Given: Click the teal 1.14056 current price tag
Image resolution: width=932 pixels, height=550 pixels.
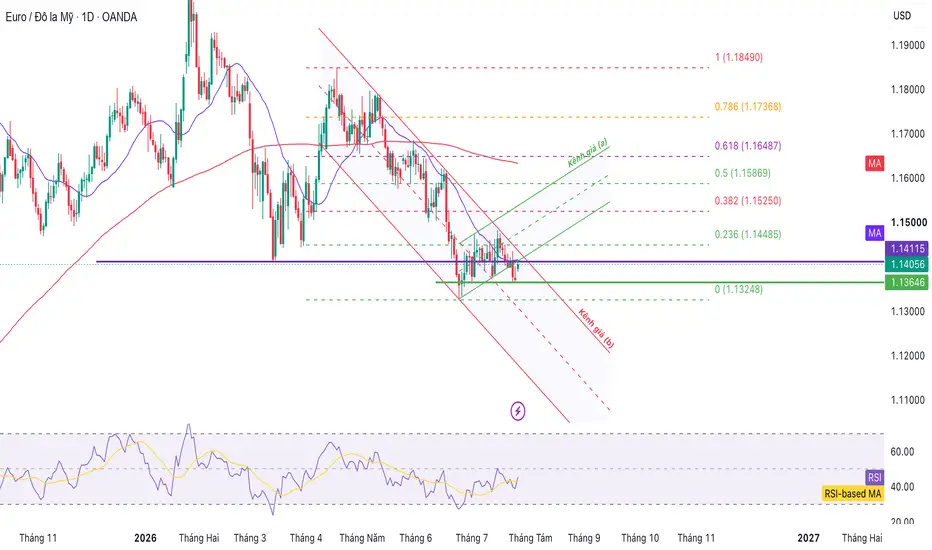Looking at the screenshot, I should coord(907,265).
